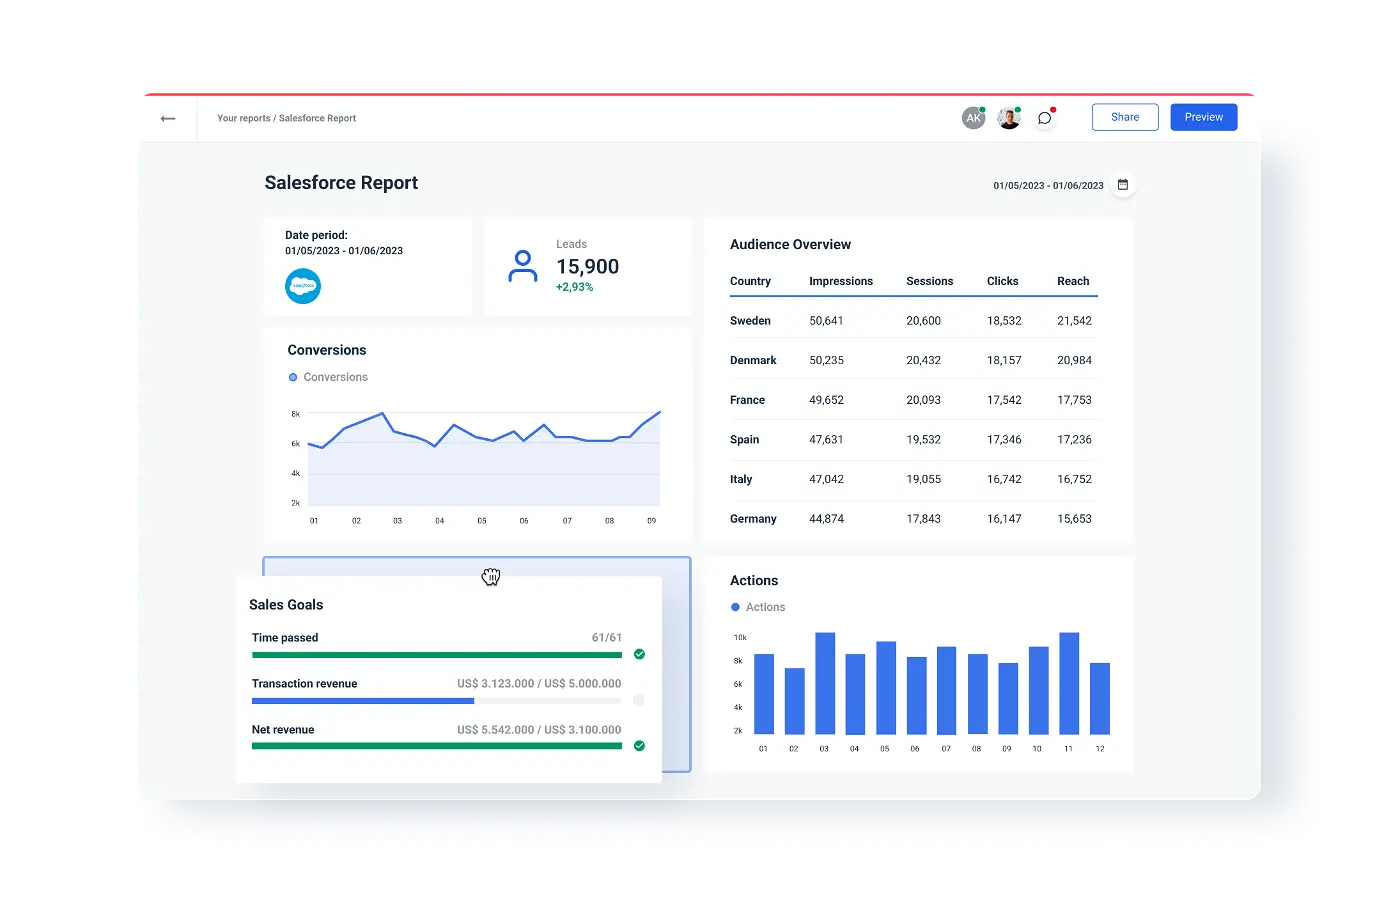Click the Leads person icon

522,266
